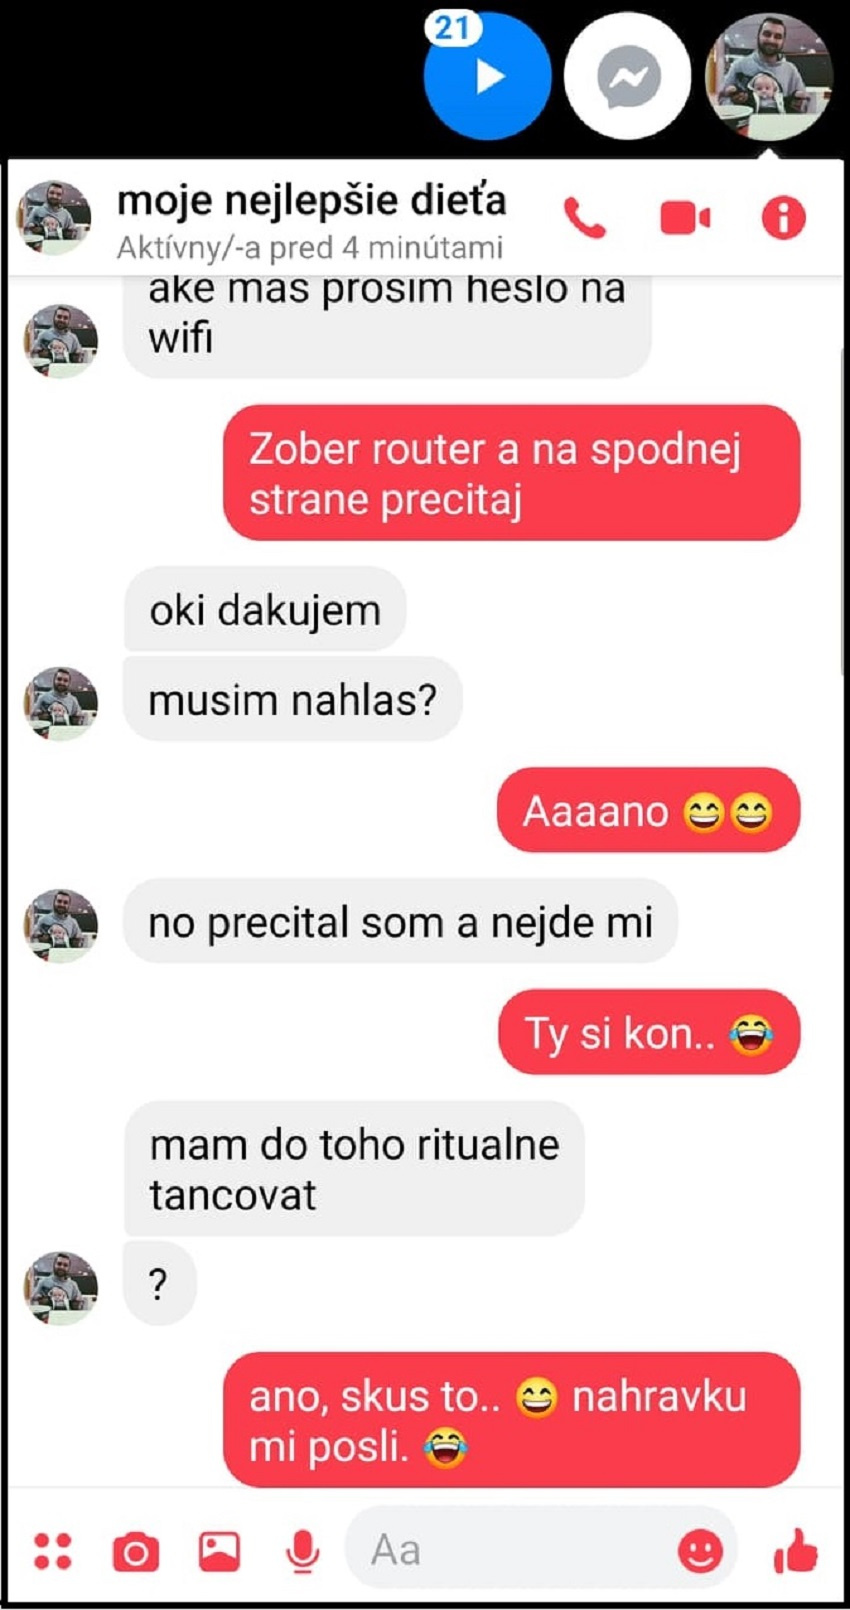Viewport: 850px width, 1610px height.
Task: Open the four-dot more apps menu
Action: (53, 1551)
